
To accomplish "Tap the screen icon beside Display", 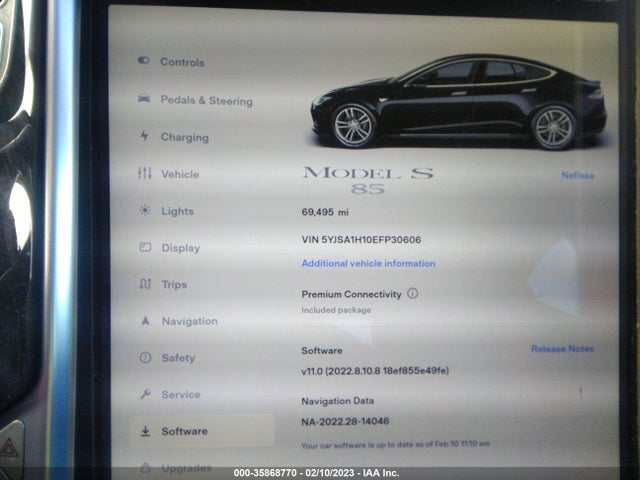I will click(x=145, y=247).
